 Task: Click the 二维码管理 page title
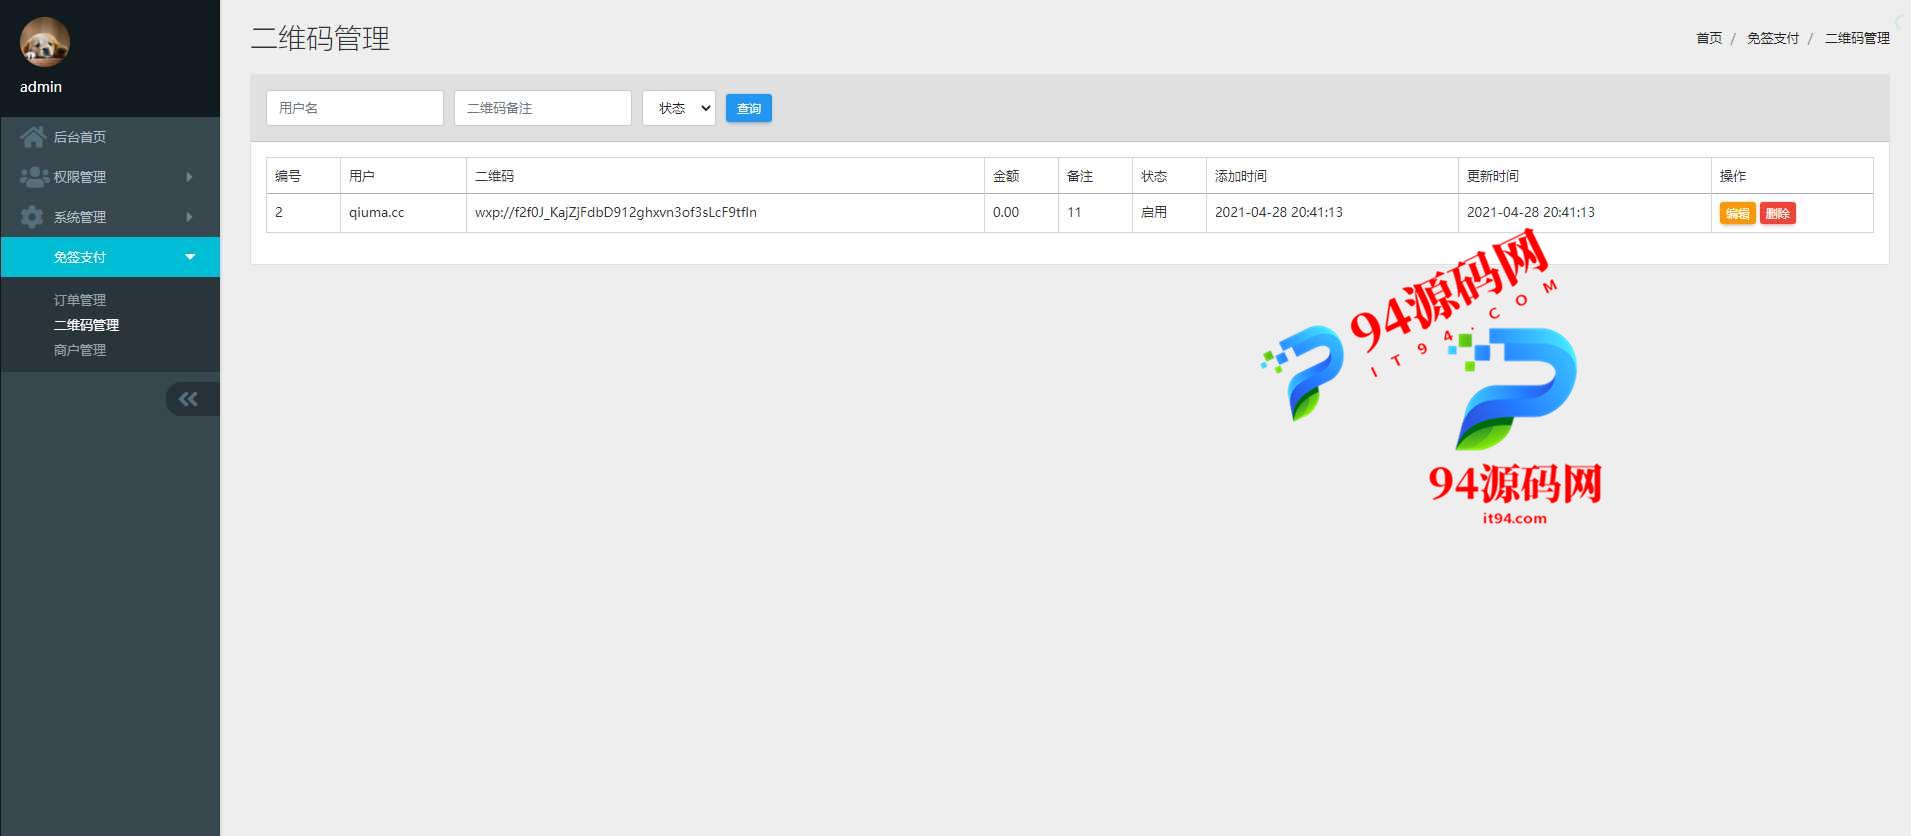click(x=320, y=38)
